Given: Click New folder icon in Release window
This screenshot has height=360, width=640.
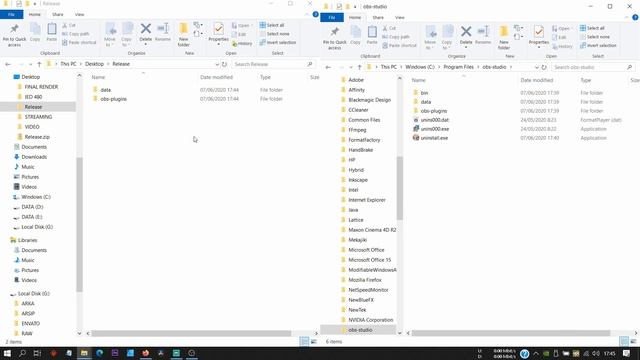Looking at the screenshot, I should 184,34.
